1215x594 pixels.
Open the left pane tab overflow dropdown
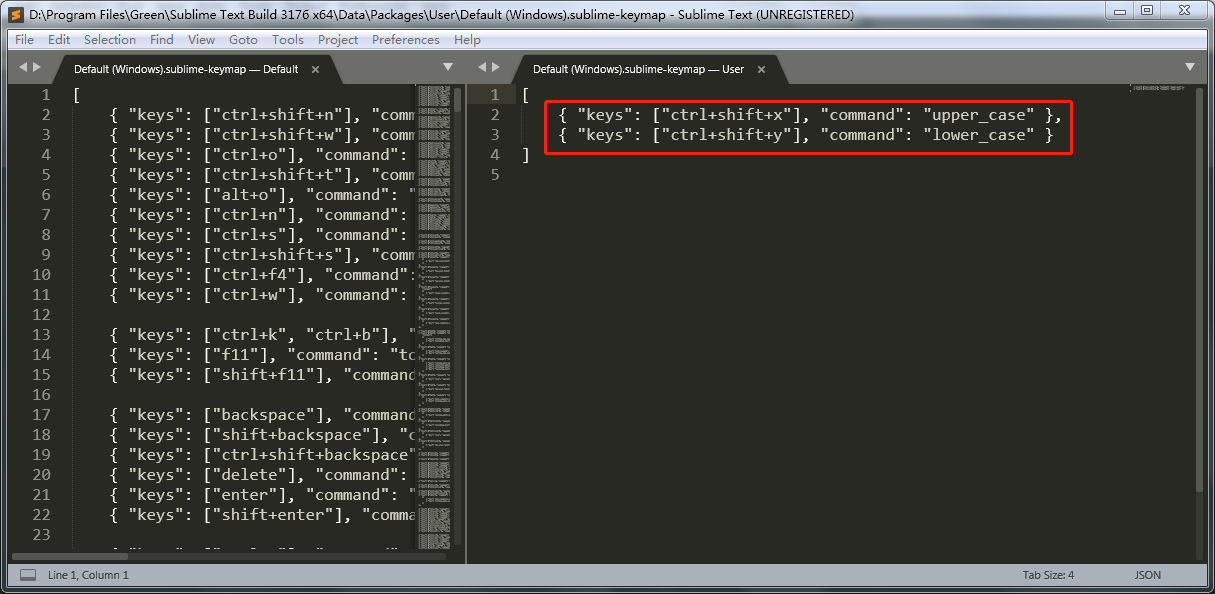(446, 66)
